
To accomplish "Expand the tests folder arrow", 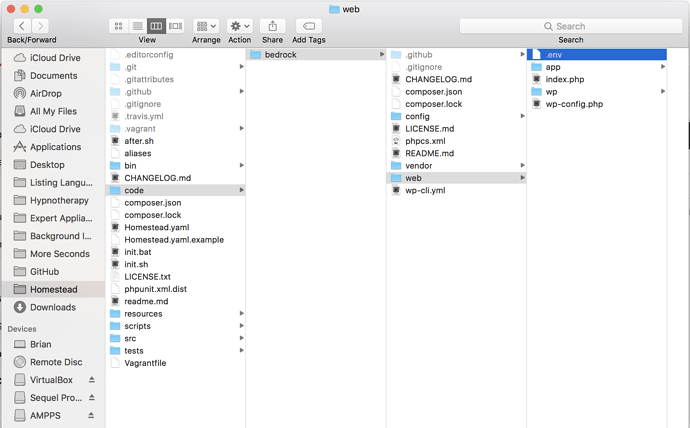I will 242,350.
